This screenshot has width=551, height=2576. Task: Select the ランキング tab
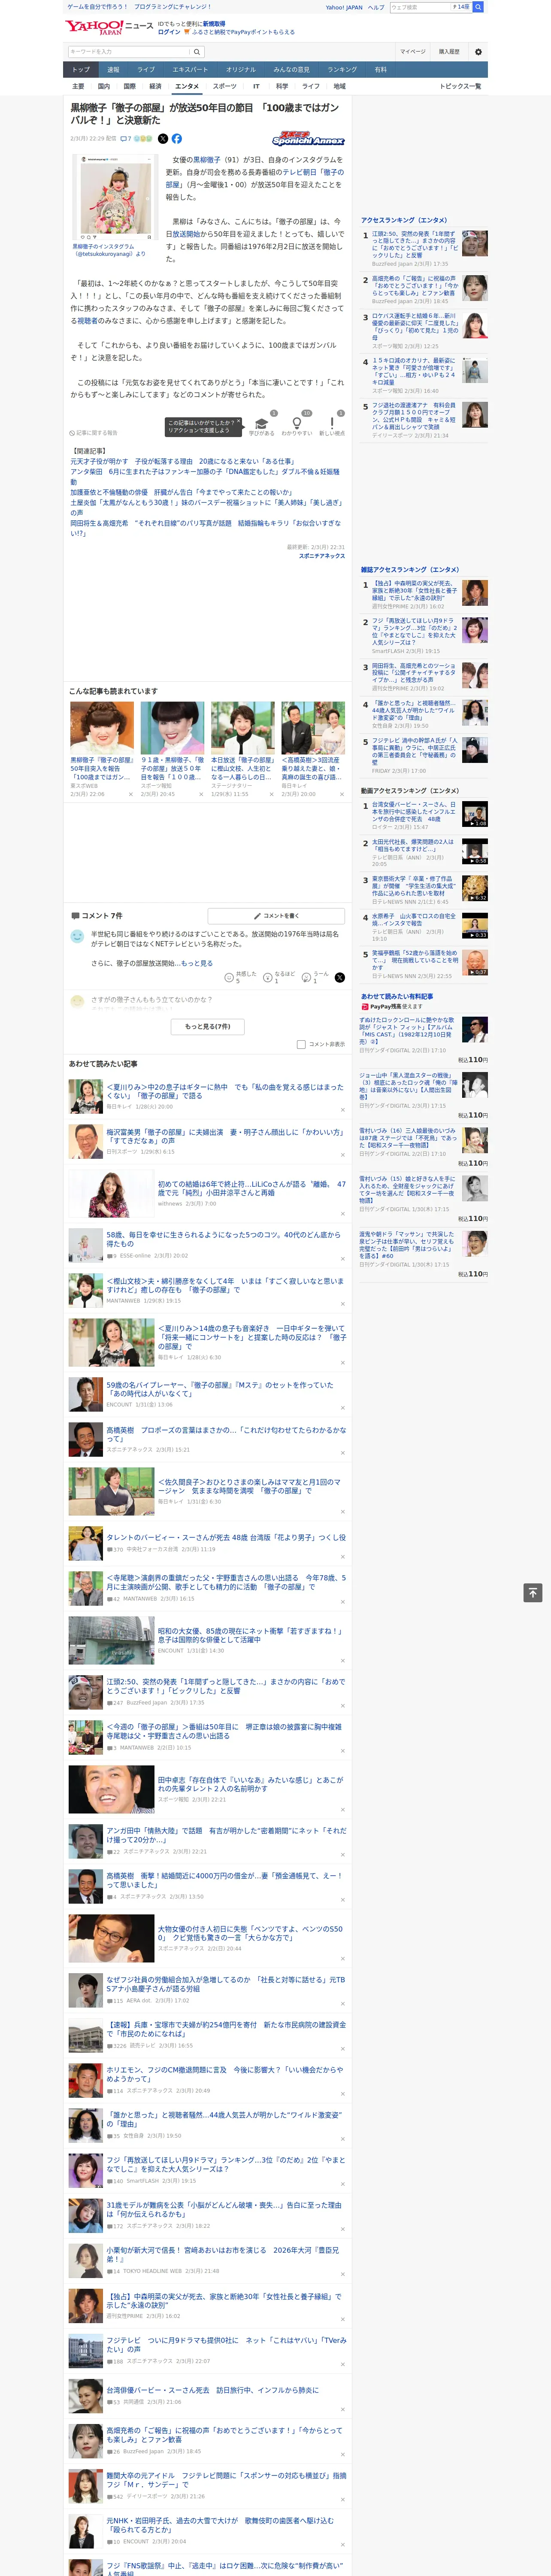click(342, 70)
